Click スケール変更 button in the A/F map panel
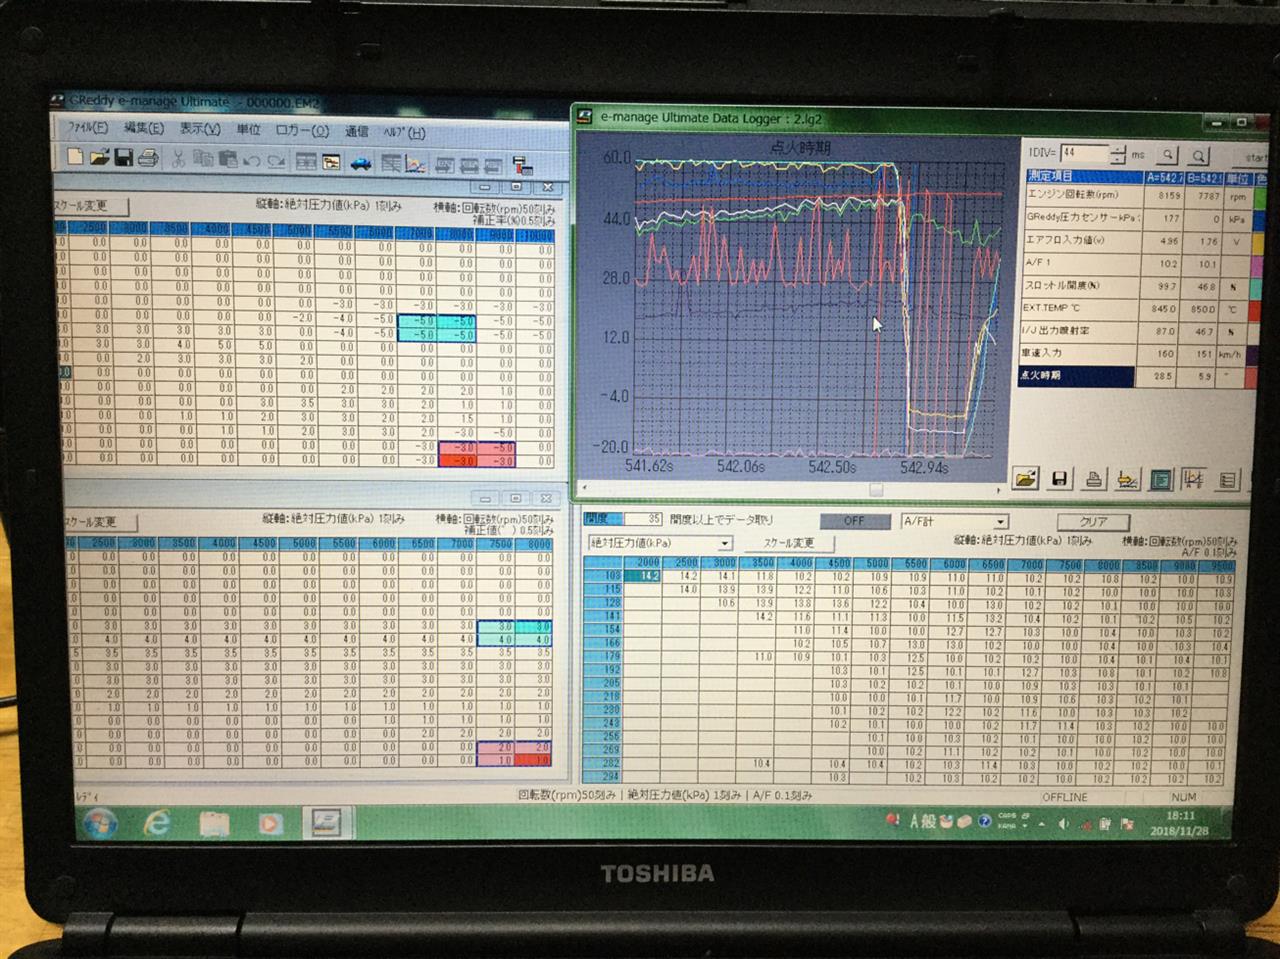 790,543
